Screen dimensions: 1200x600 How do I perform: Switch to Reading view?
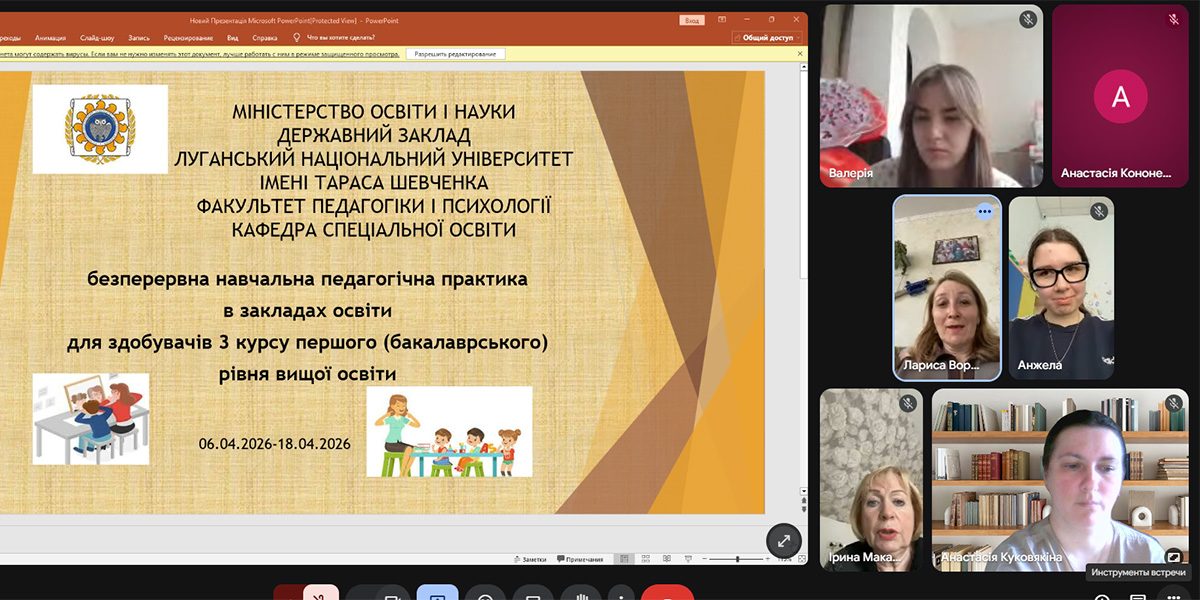666,559
